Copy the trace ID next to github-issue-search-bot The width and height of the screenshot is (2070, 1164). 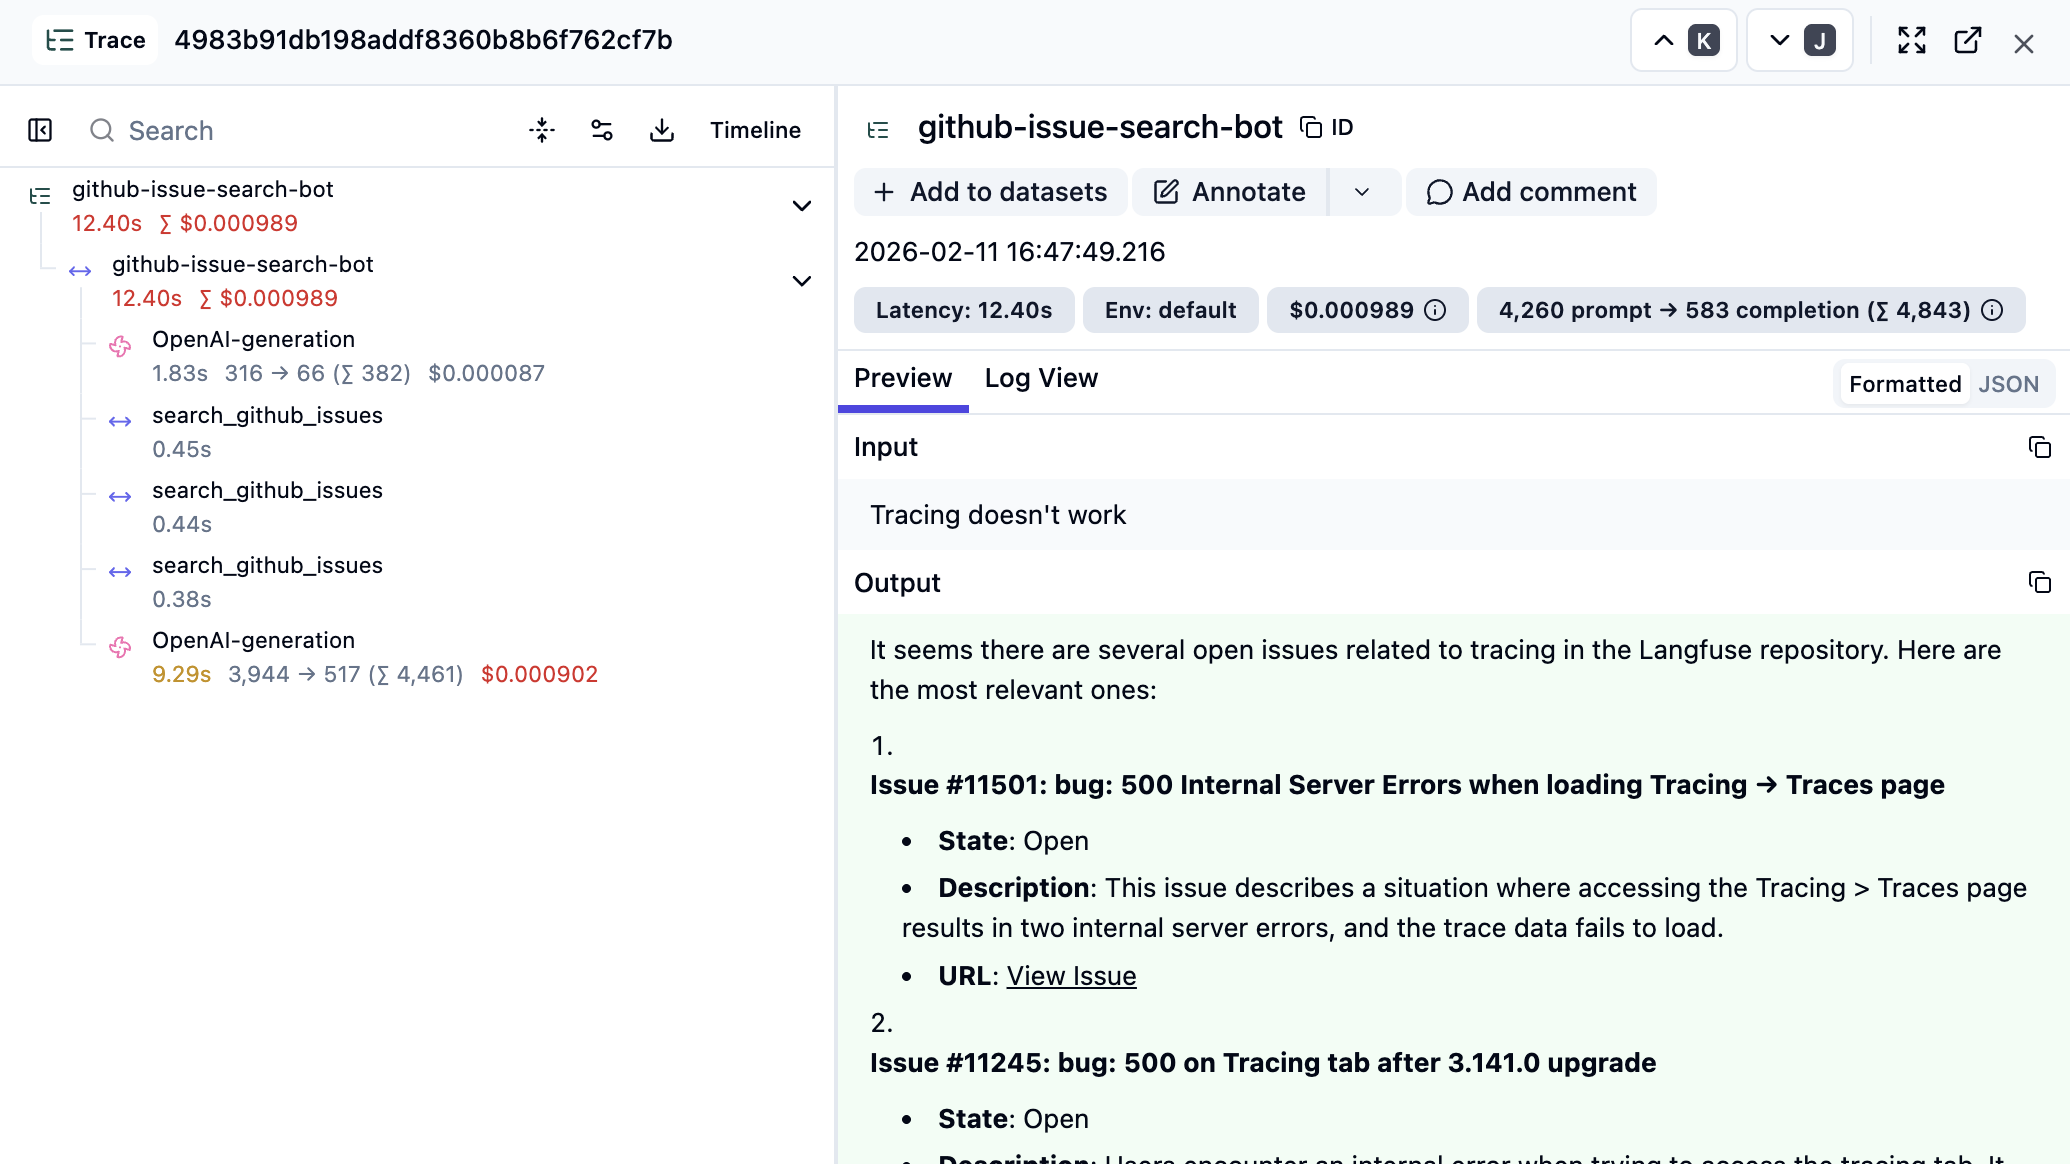pos(1311,127)
